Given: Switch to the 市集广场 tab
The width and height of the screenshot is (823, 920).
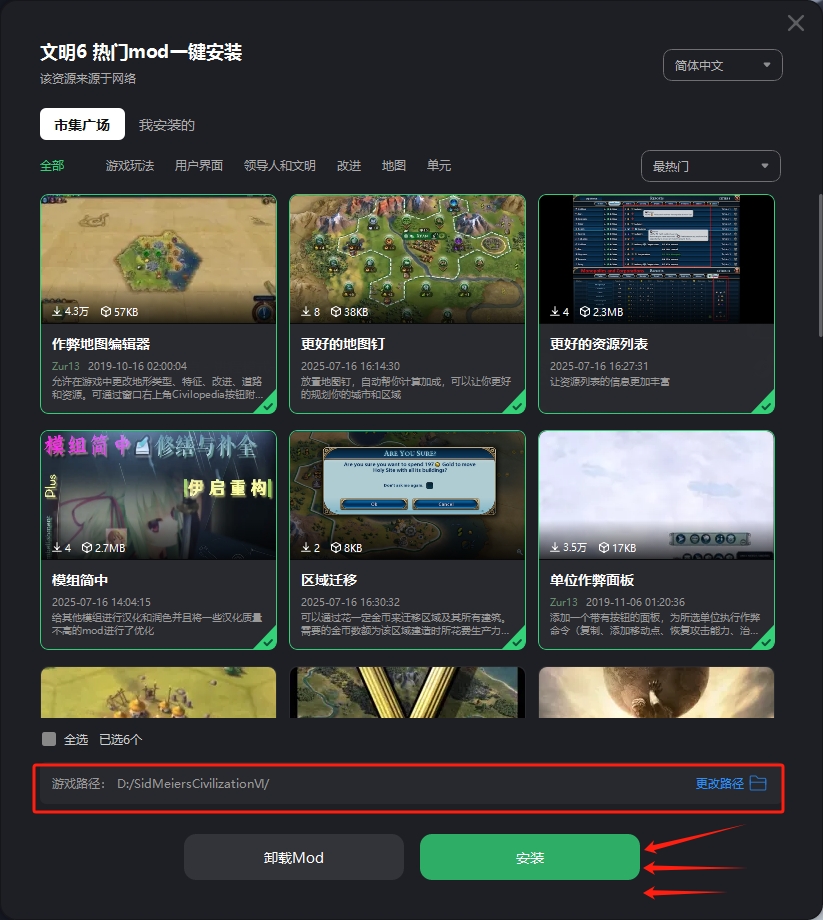Looking at the screenshot, I should coord(82,124).
